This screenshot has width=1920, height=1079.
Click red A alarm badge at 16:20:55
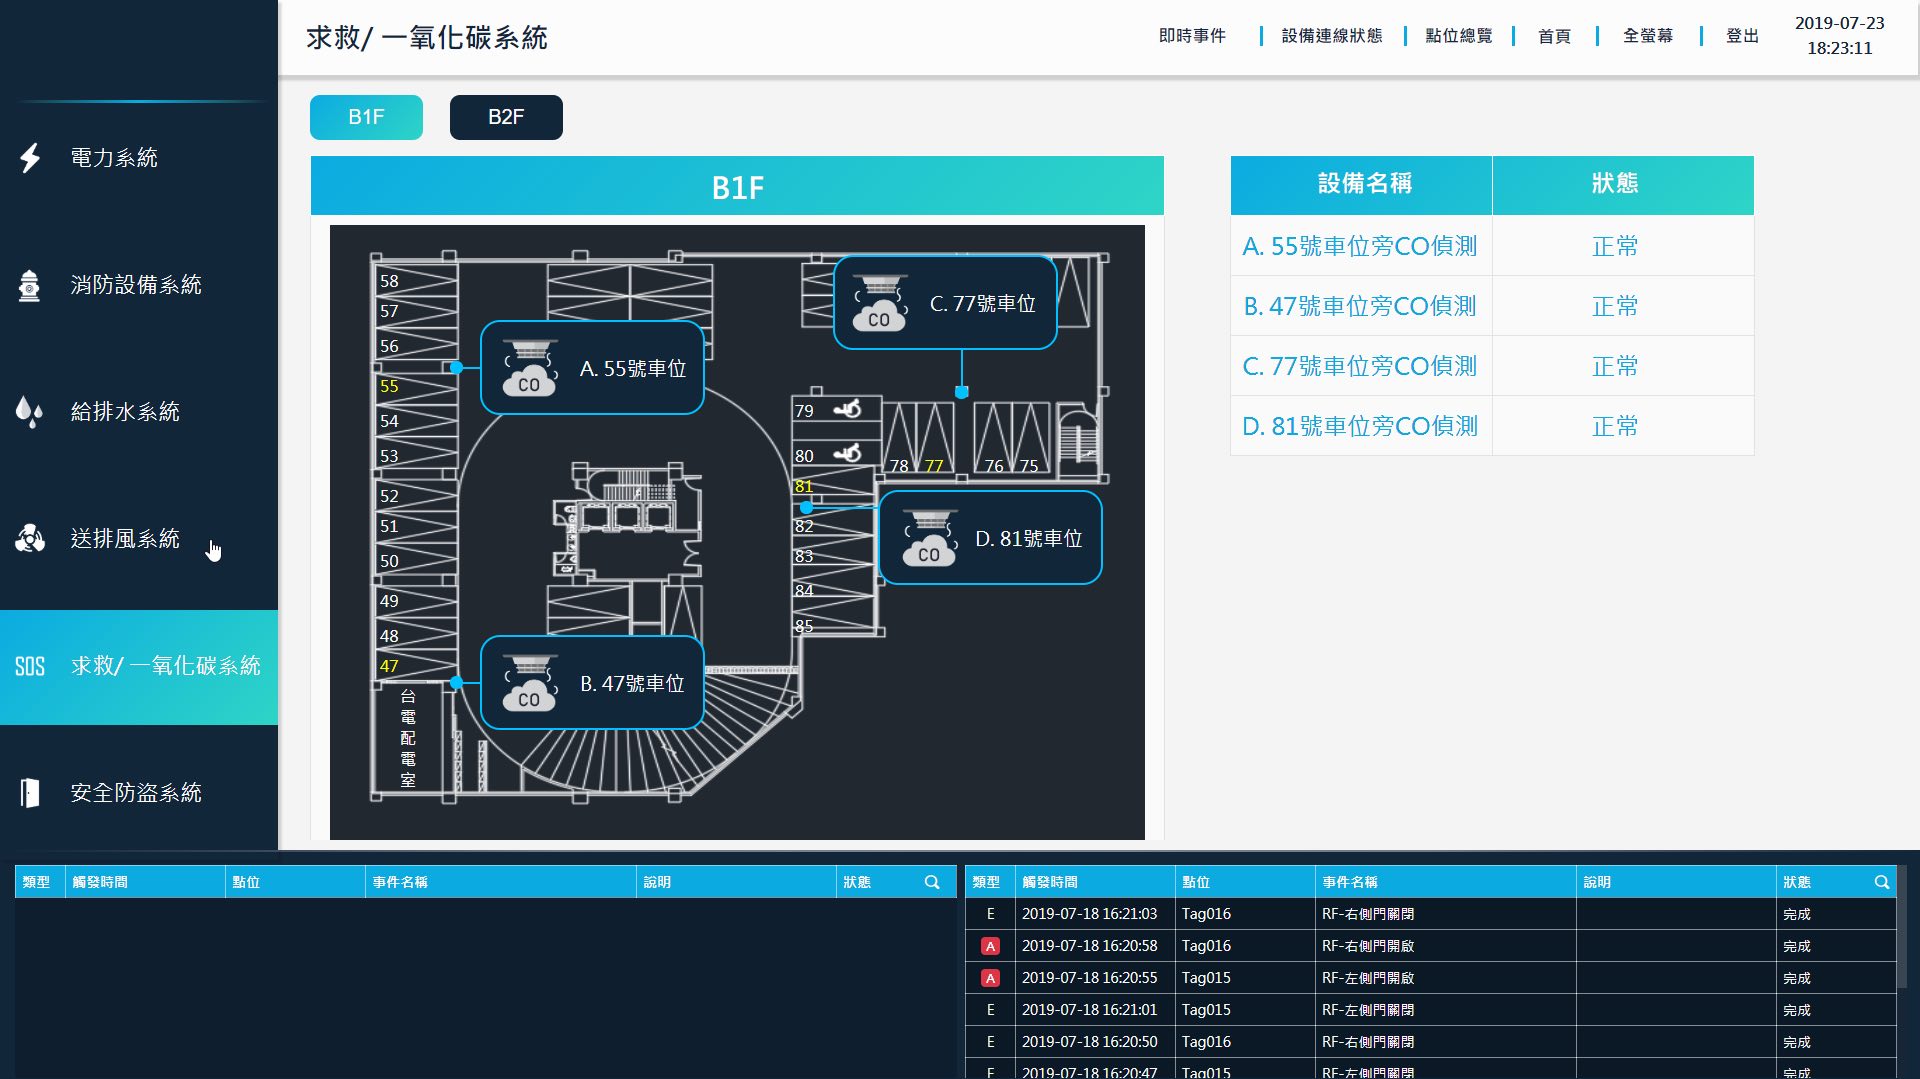(x=990, y=978)
